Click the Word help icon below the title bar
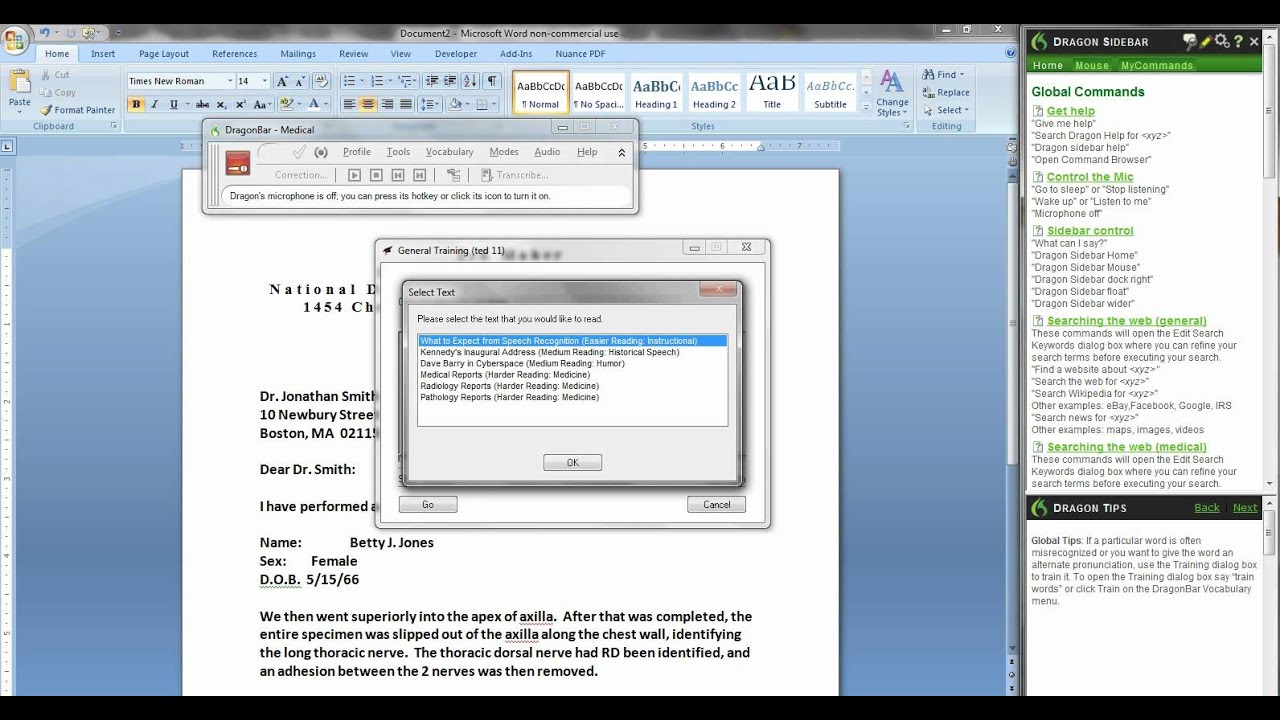Screen dimensions: 1280x720 coord(1009,54)
